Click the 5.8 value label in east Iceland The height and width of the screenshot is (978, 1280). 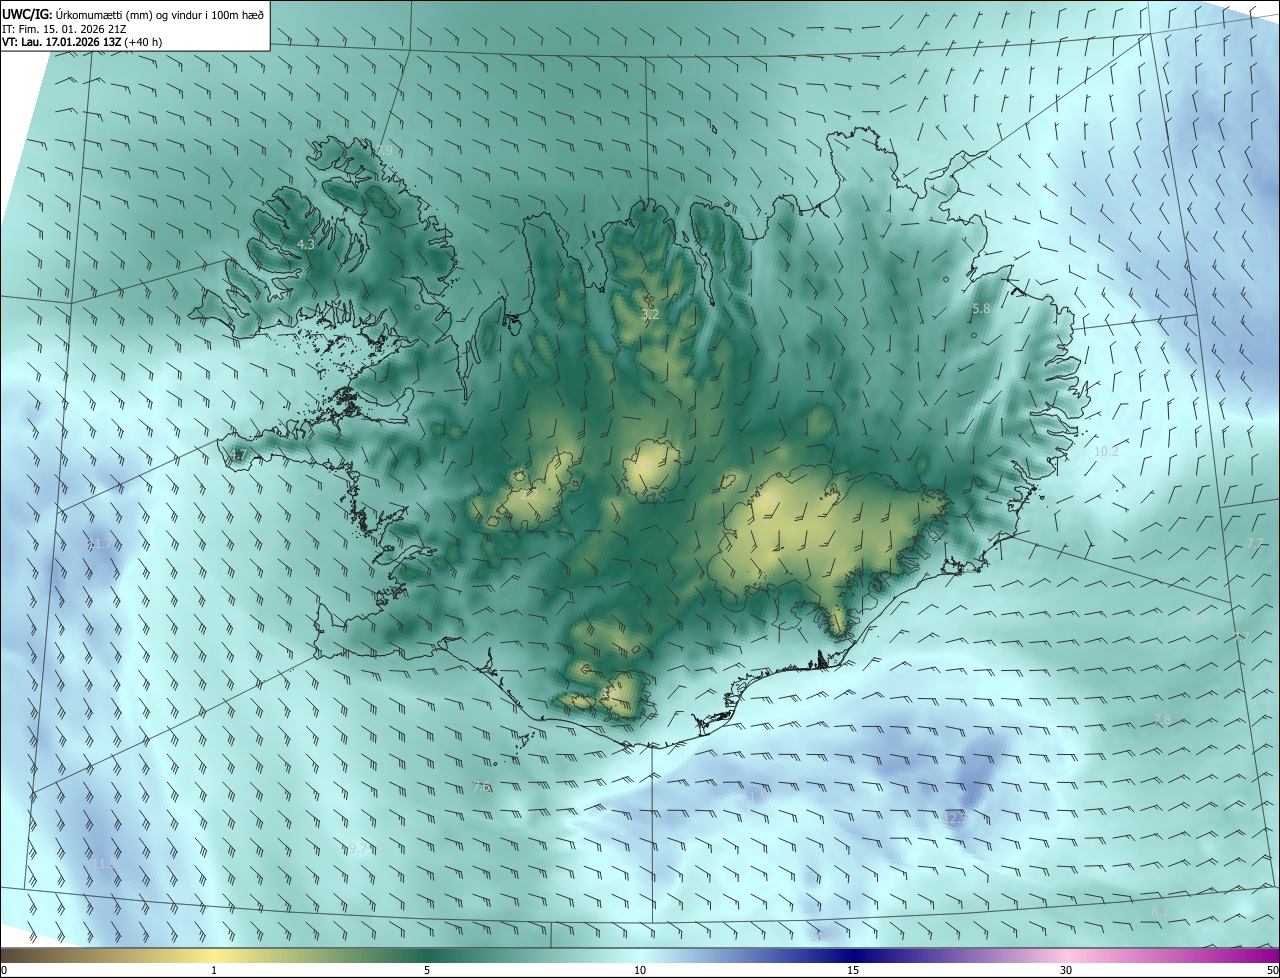click(981, 309)
